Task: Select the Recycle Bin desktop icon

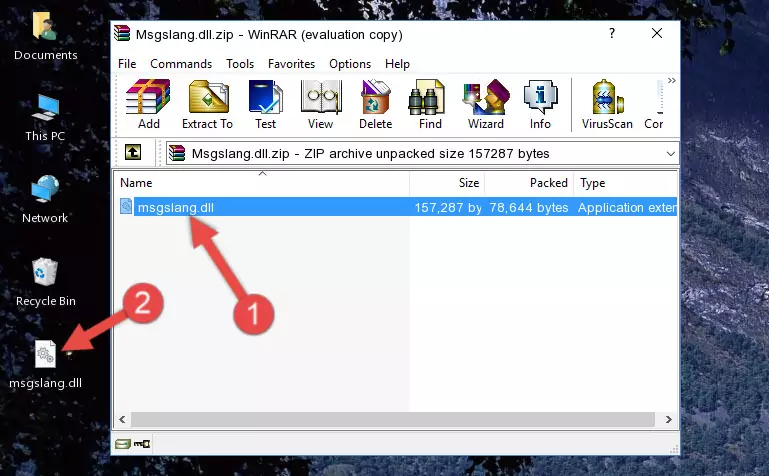Action: click(46, 282)
